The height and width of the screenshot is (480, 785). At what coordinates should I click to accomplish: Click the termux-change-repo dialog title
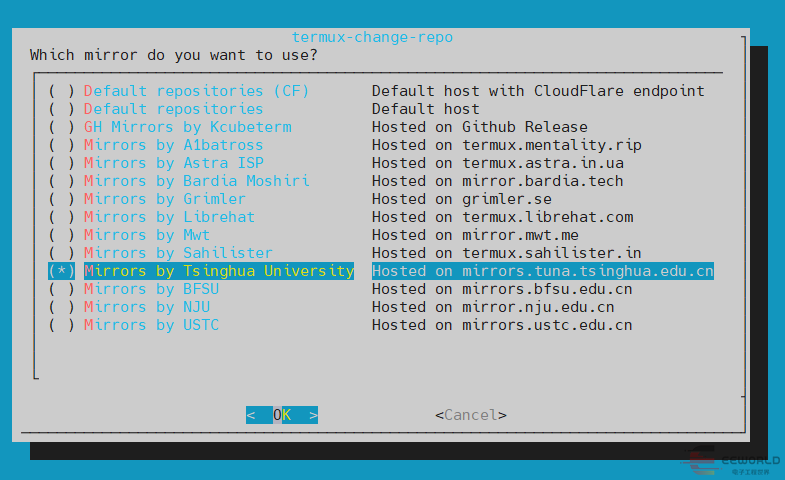click(372, 37)
